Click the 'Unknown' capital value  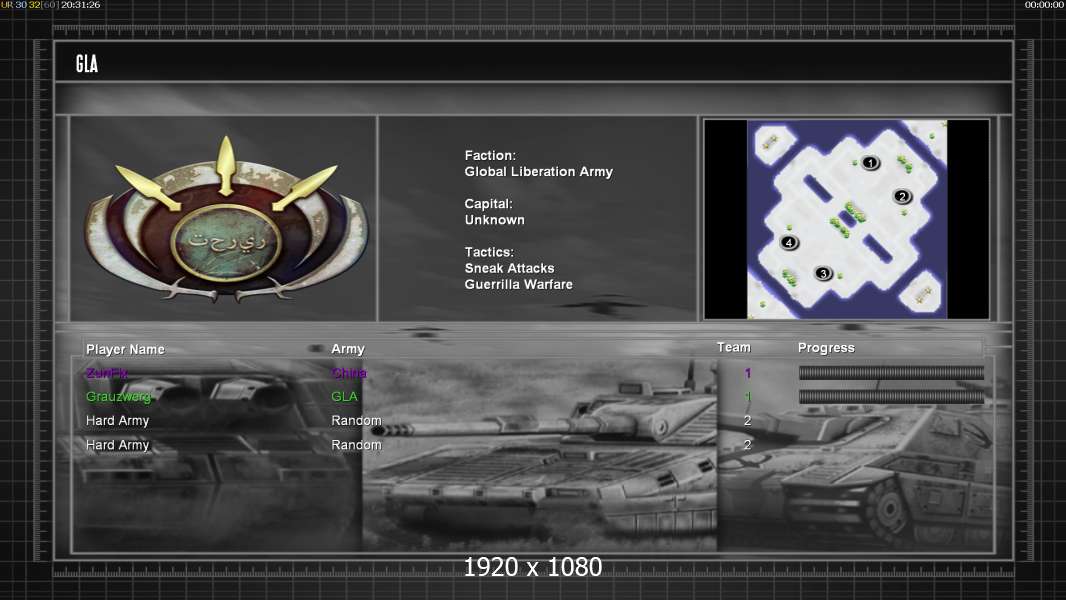point(494,220)
